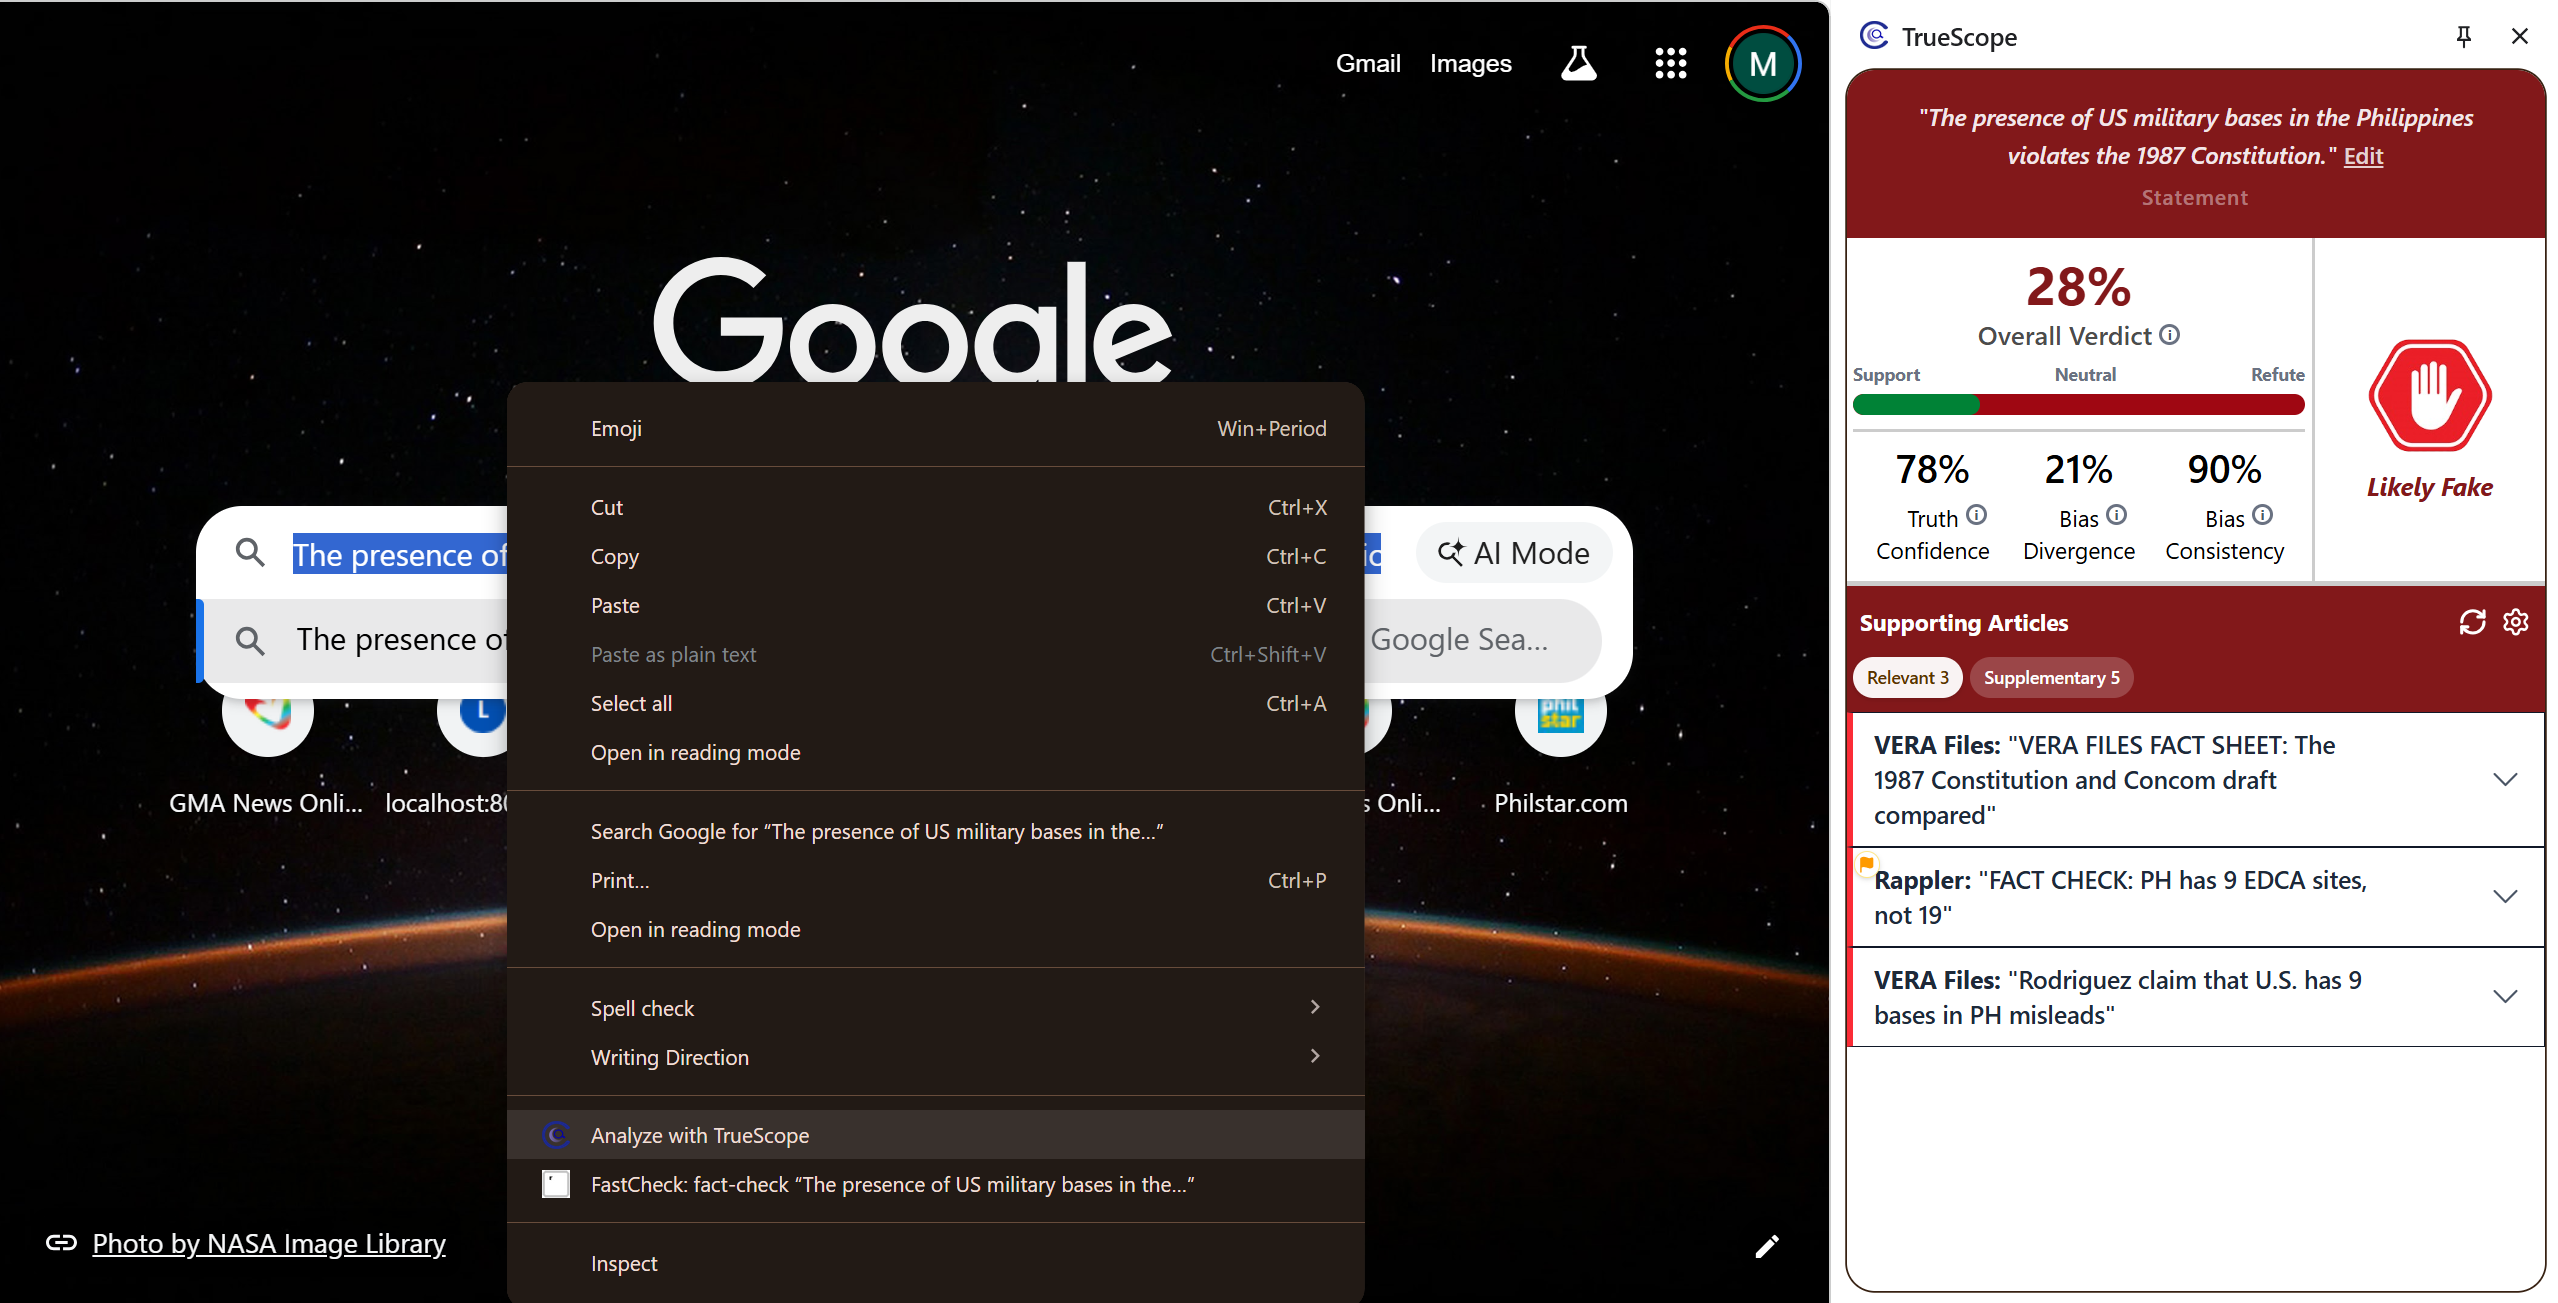Close the TrueScope side panel
This screenshot has width=2558, height=1303.
[2519, 37]
